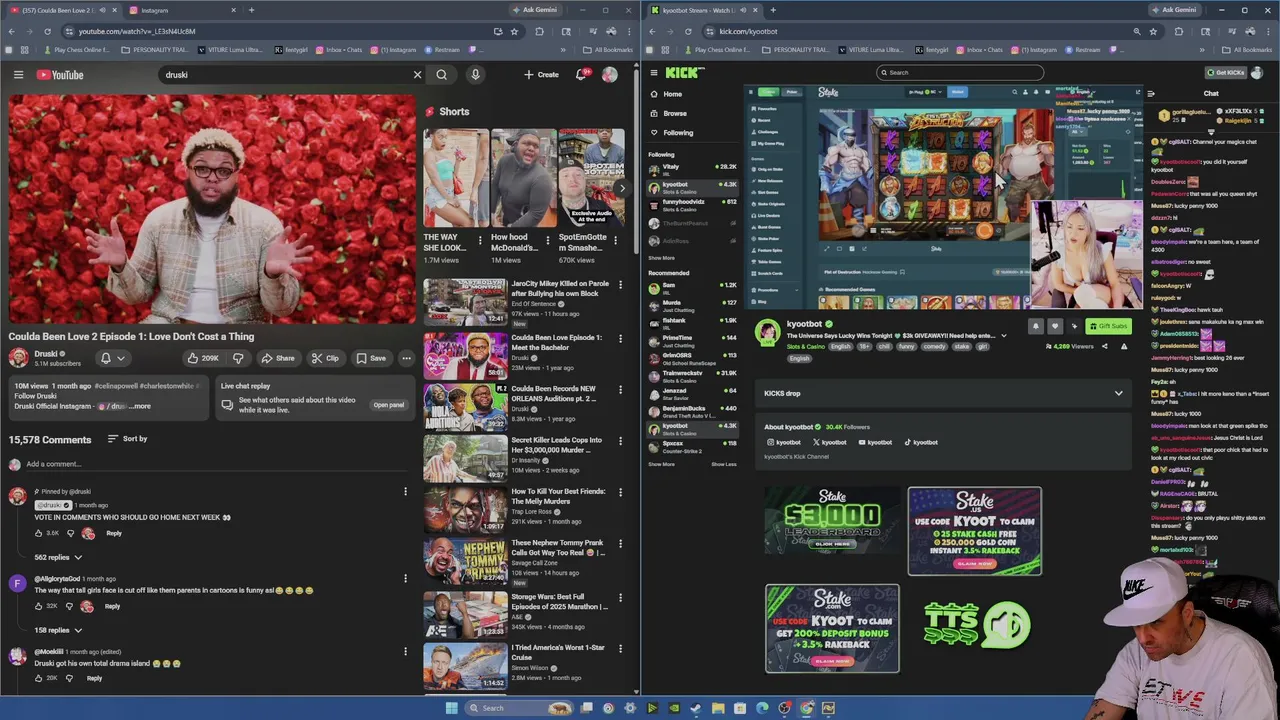The height and width of the screenshot is (720, 1280).
Task: Click Open panel for live chat replay
Action: click(x=389, y=405)
